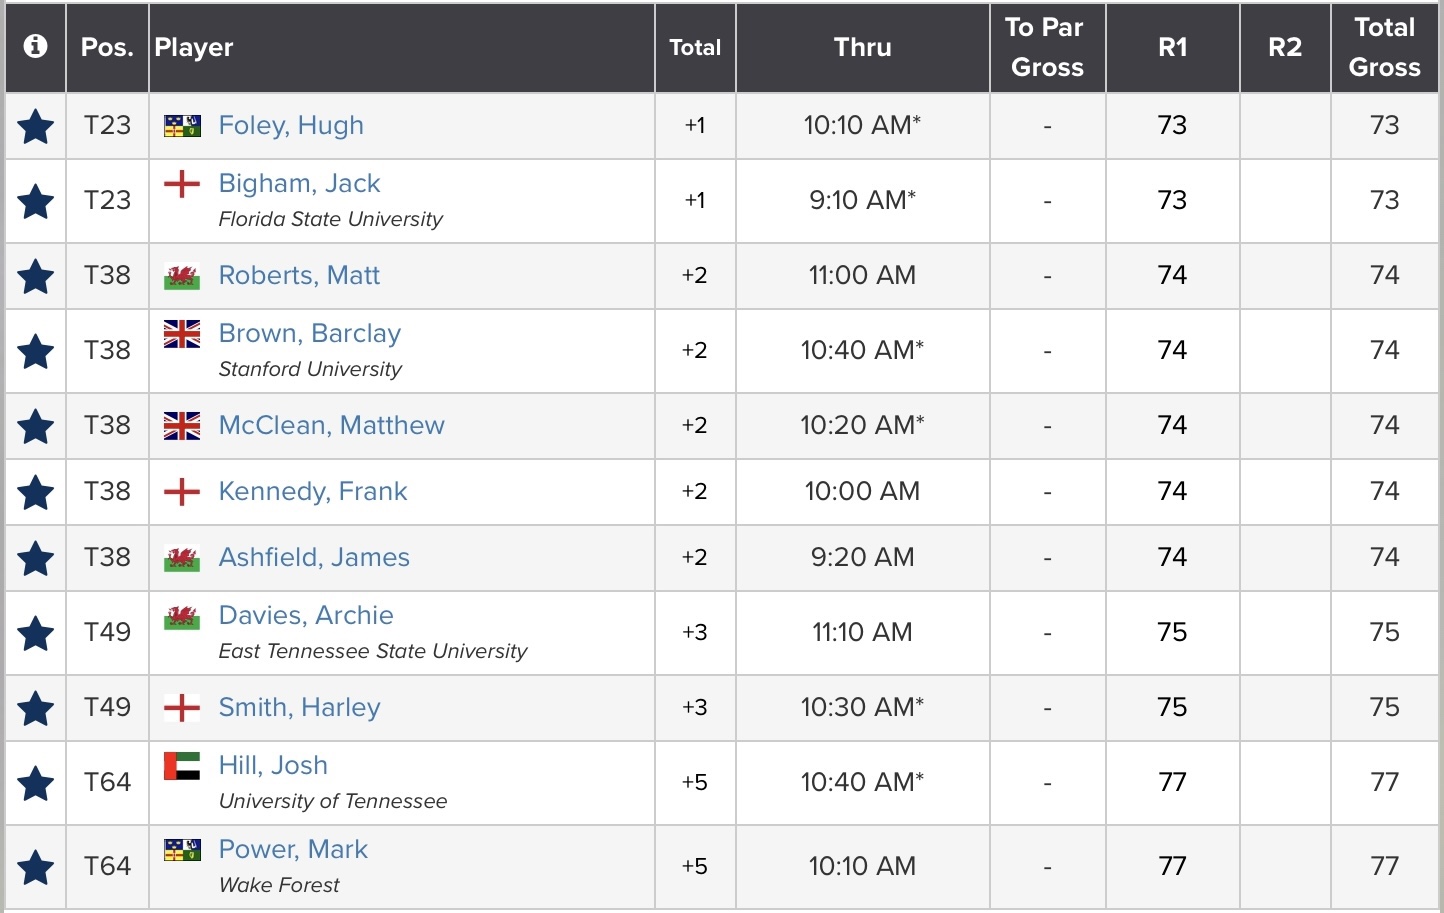1444x913 pixels.
Task: Toggle favorite star for Matt Roberts
Action: coord(36,276)
